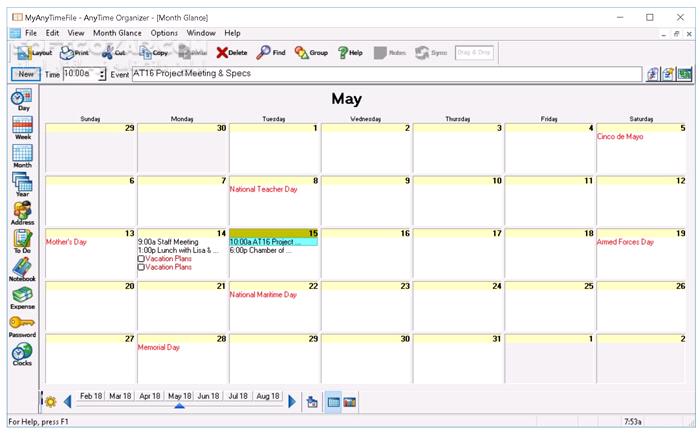Image resolution: width=700 pixels, height=434 pixels.
Task: Click the Memorial Day entry
Action: click(158, 347)
